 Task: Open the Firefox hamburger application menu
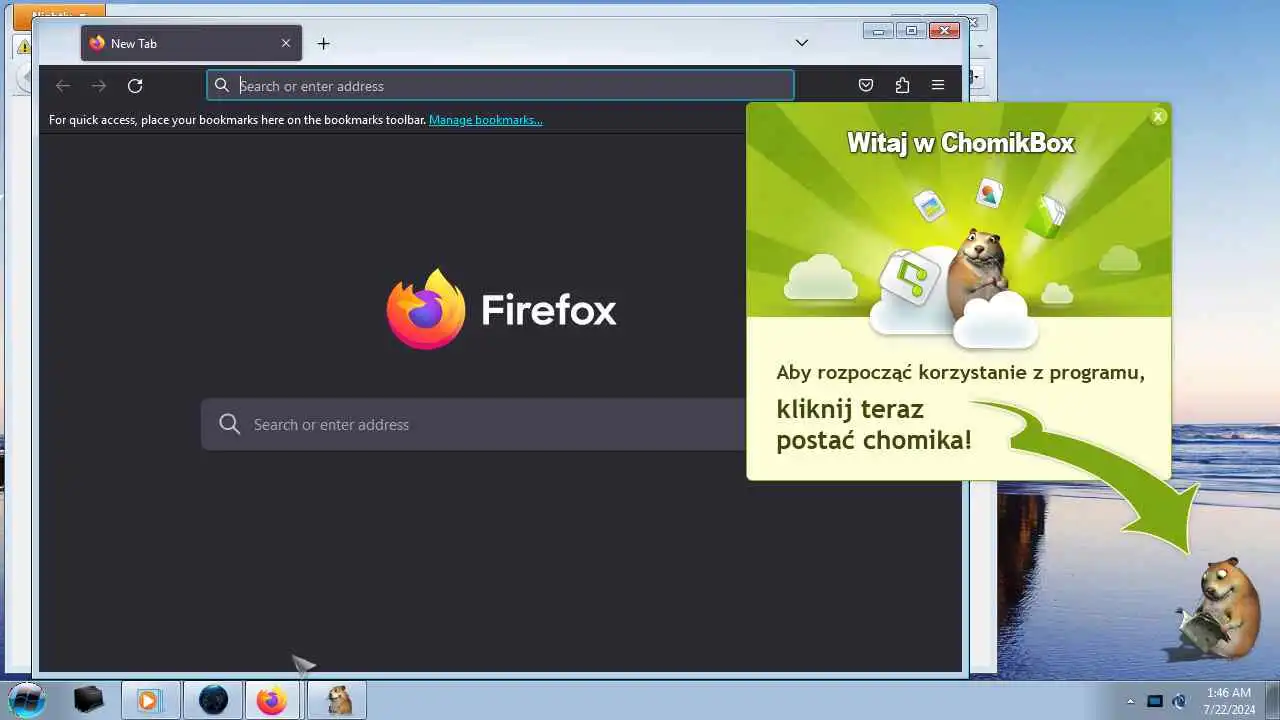[938, 86]
